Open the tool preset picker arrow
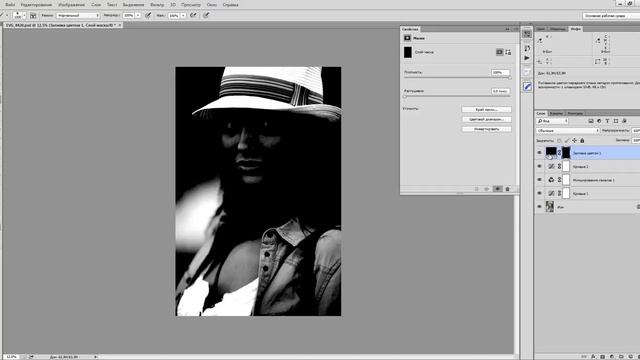Viewport: 640px width, 360px height. point(7,16)
